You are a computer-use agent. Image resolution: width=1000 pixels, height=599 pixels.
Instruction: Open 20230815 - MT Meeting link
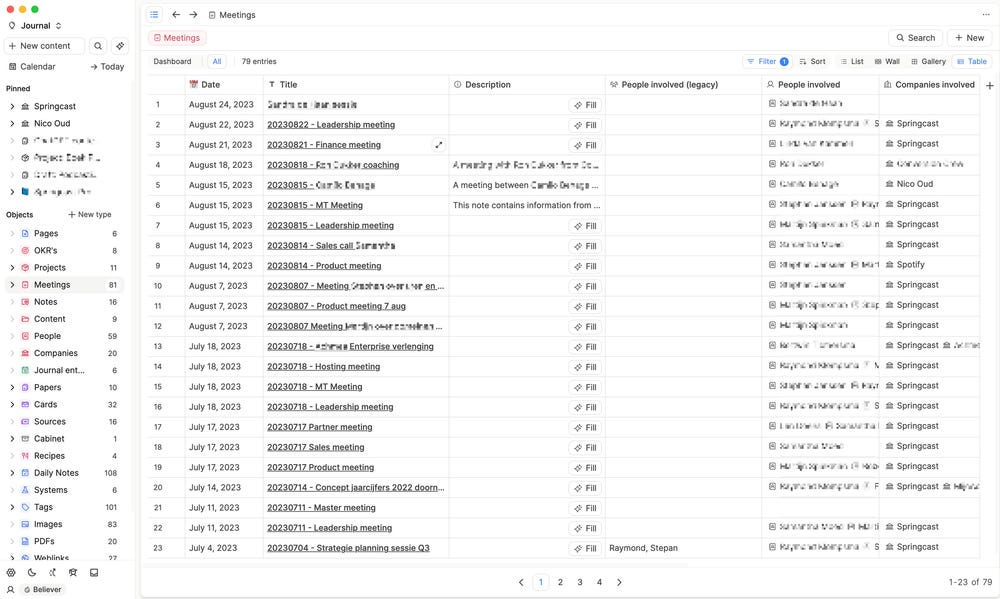(315, 205)
